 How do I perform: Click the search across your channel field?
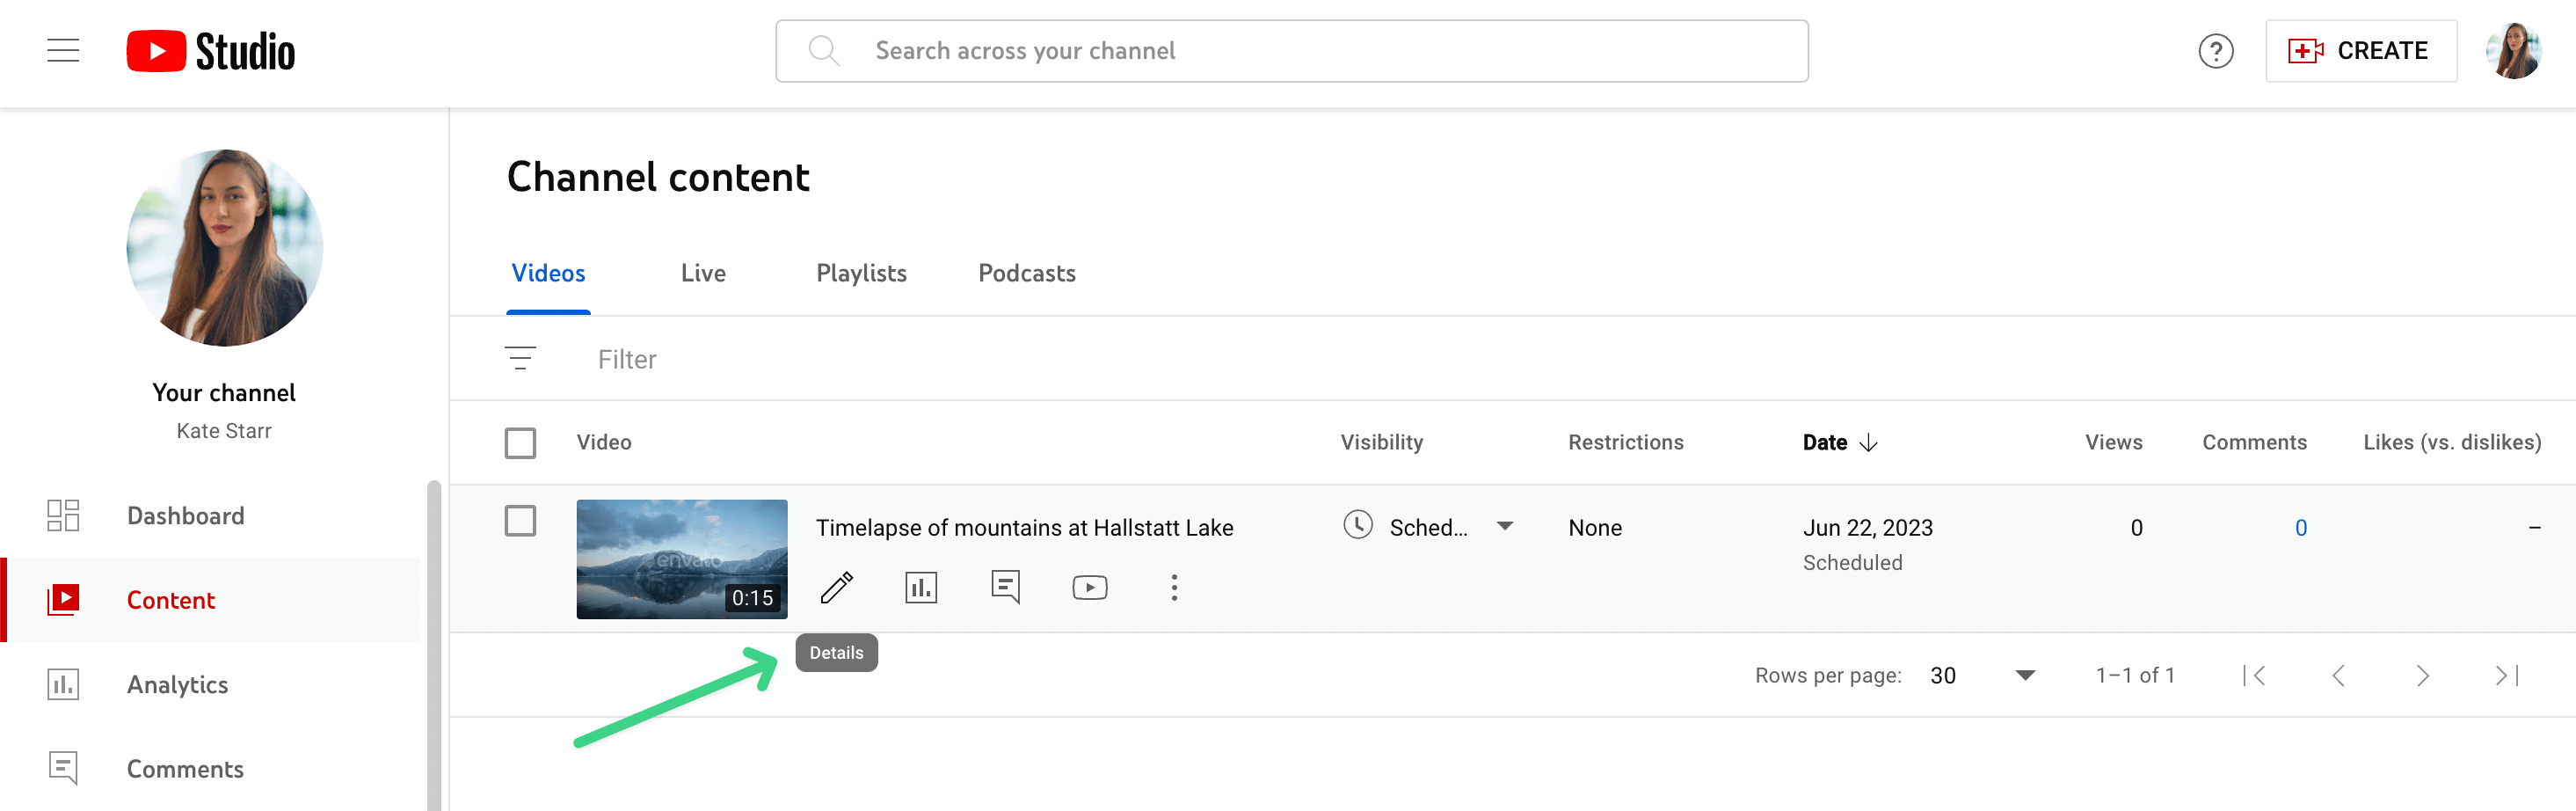[x=1291, y=51]
